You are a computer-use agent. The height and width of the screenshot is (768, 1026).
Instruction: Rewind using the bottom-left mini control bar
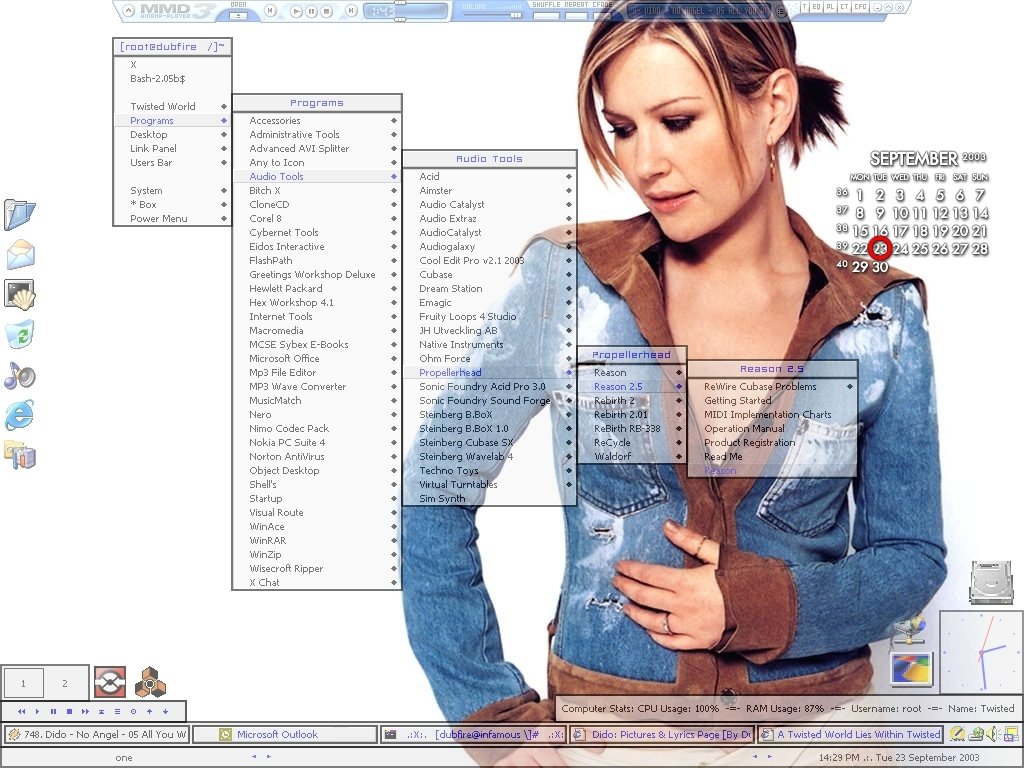pos(22,711)
